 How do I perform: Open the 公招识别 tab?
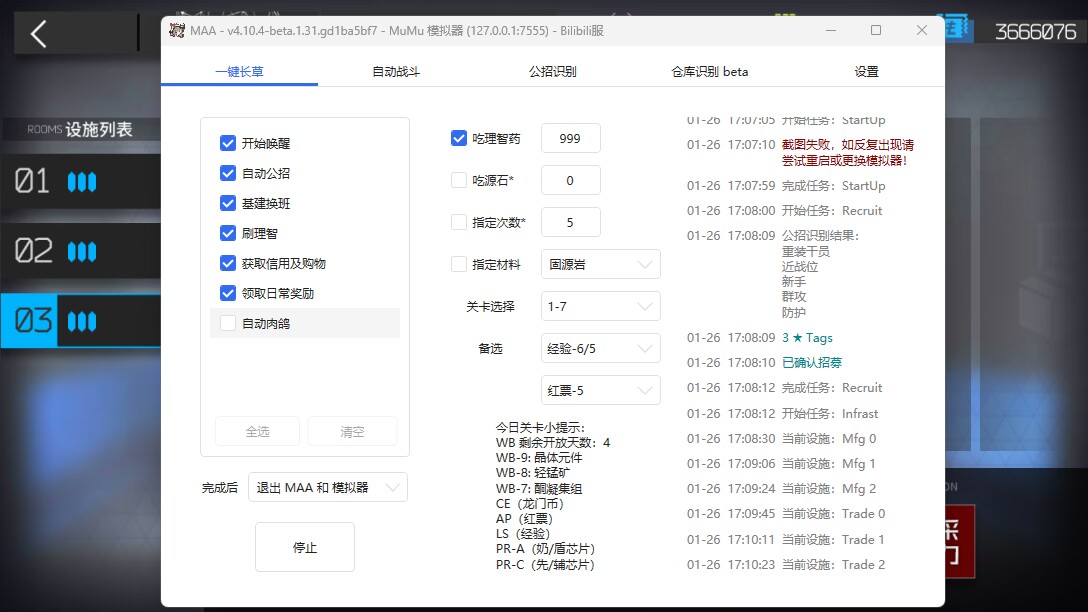553,71
